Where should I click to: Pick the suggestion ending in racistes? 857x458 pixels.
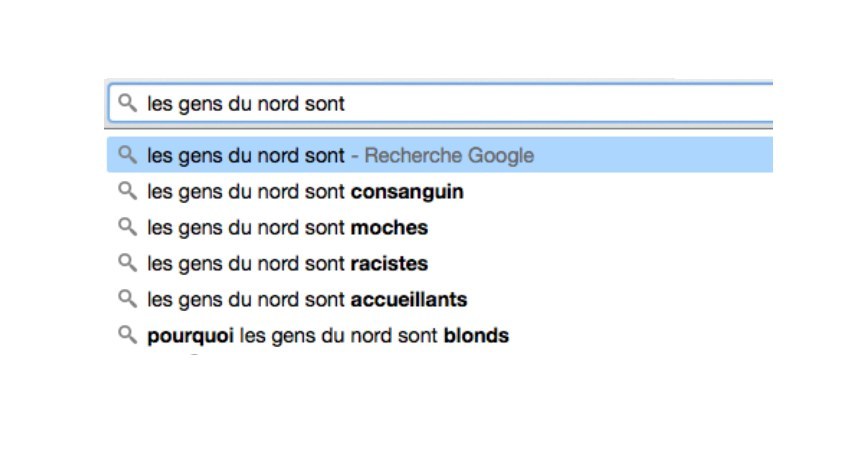pos(440,263)
